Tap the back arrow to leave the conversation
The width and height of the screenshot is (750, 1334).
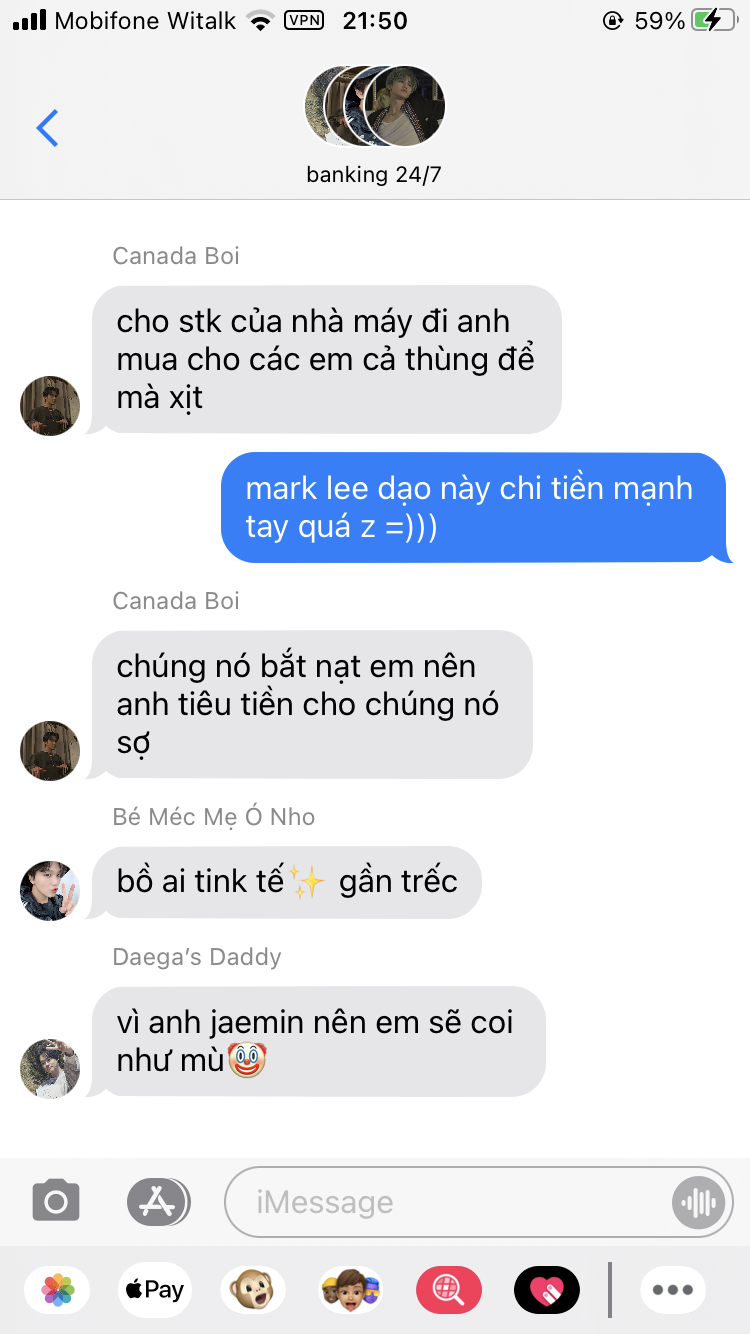click(x=47, y=128)
